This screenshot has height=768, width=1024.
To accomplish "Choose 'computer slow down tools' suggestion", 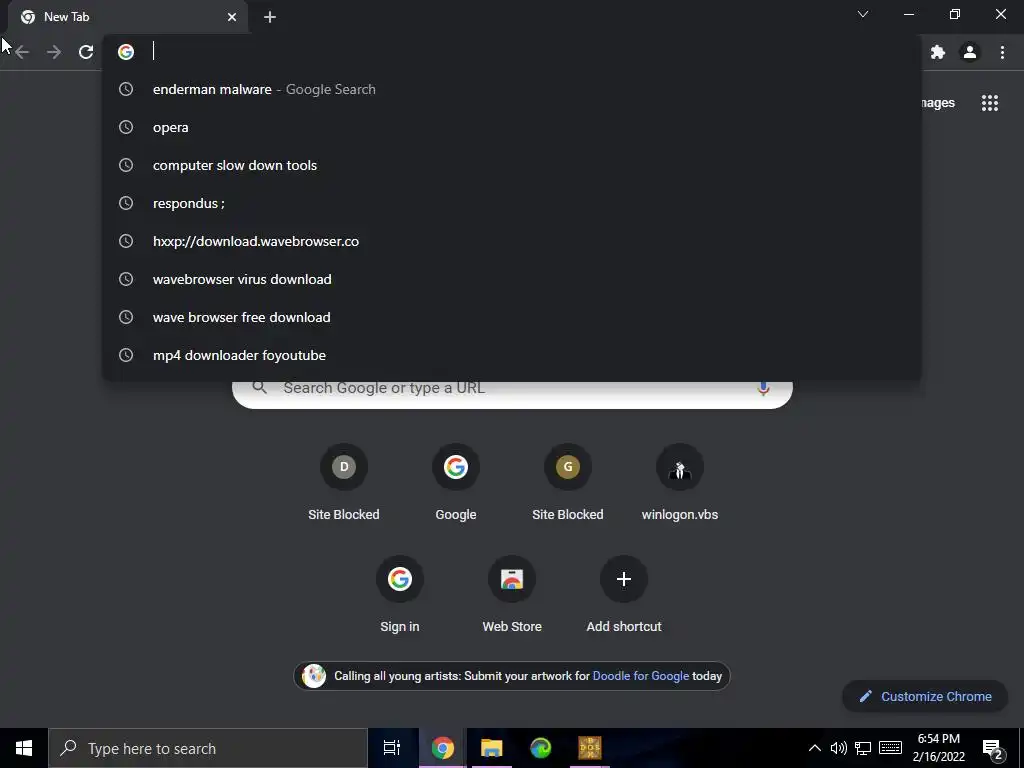I will click(x=512, y=165).
